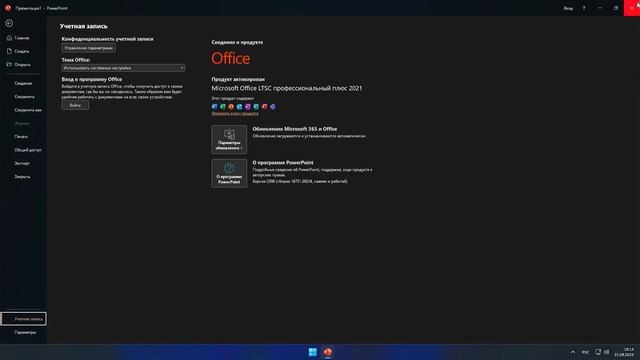Click the Изменить ключ продукта link

pos(235,113)
